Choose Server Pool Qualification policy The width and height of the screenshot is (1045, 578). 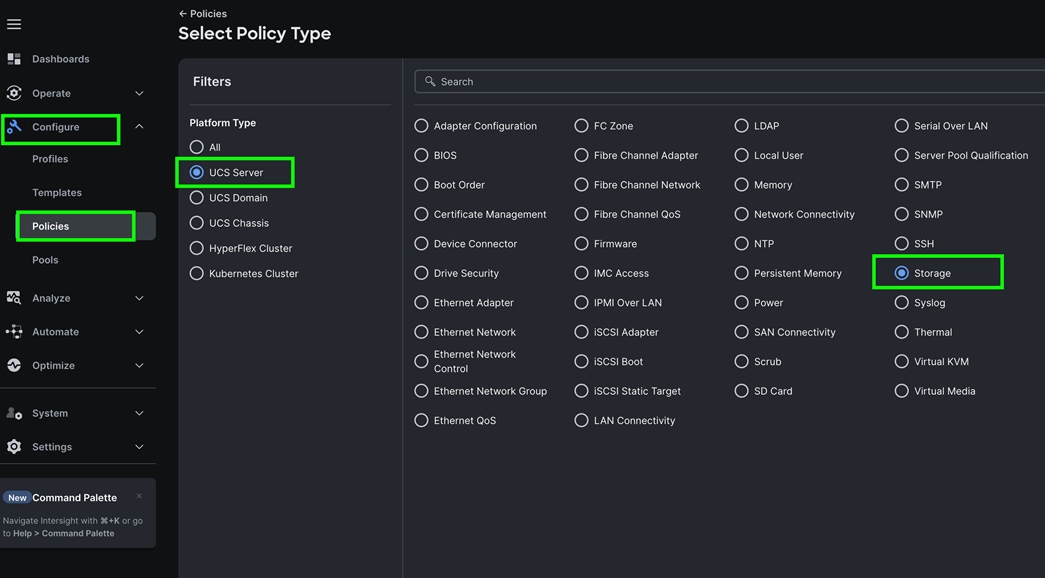902,155
